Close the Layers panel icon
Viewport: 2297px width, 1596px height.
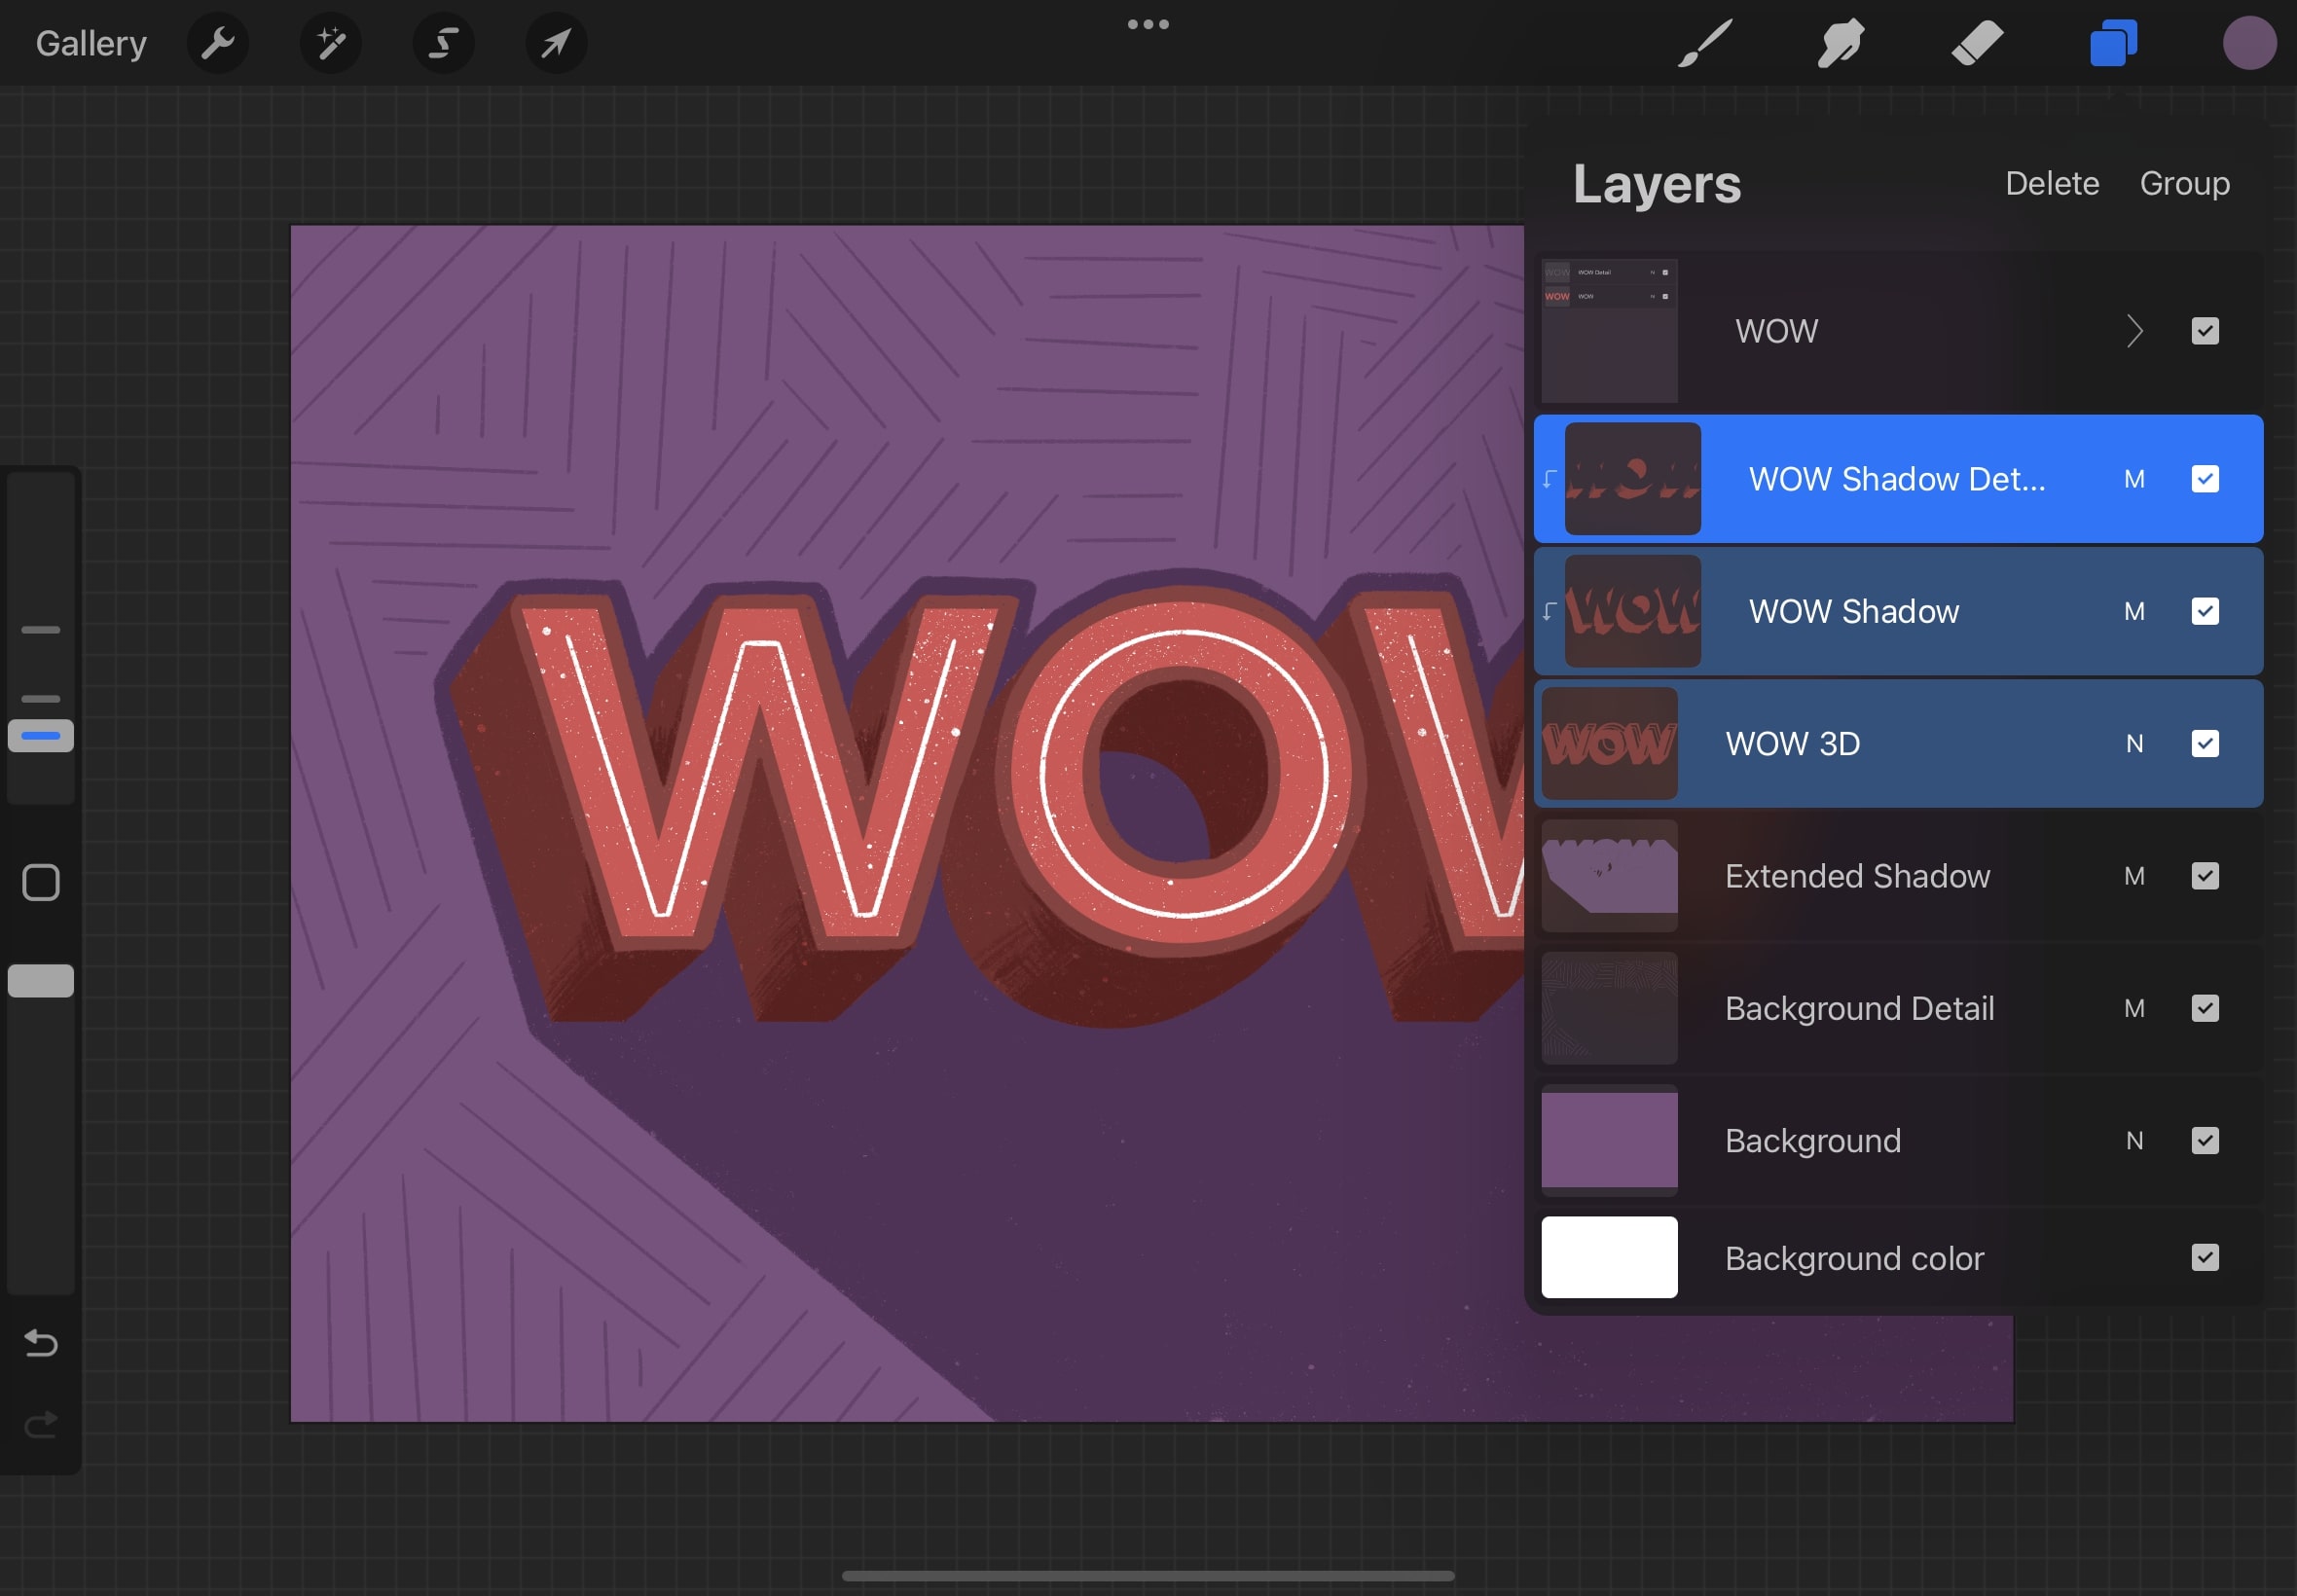[2112, 43]
